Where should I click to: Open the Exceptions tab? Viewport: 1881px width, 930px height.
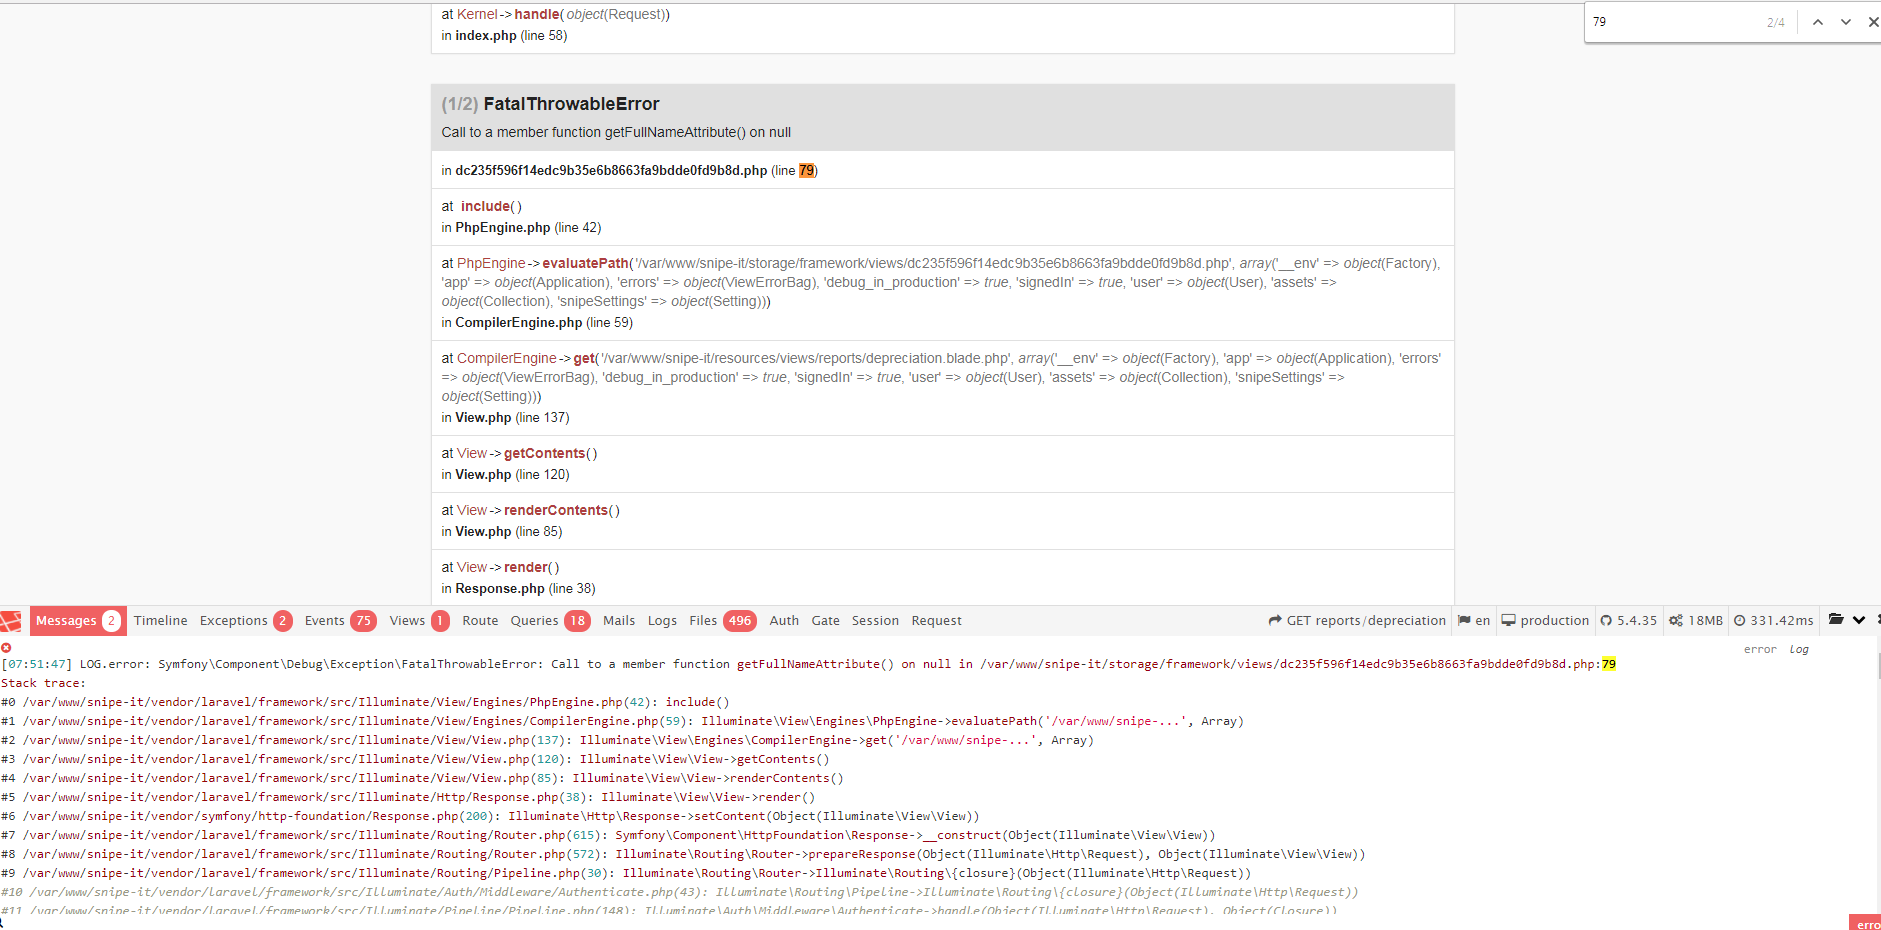coord(232,620)
